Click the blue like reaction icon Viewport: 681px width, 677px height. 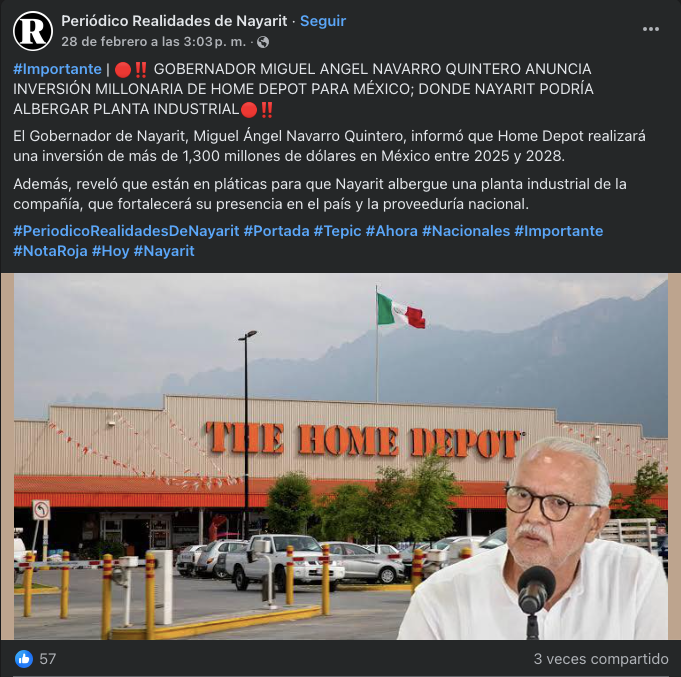(24, 659)
